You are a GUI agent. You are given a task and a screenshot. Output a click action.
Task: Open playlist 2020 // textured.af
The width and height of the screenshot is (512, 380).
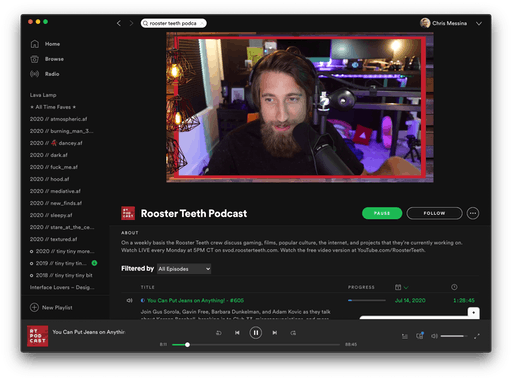53,239
